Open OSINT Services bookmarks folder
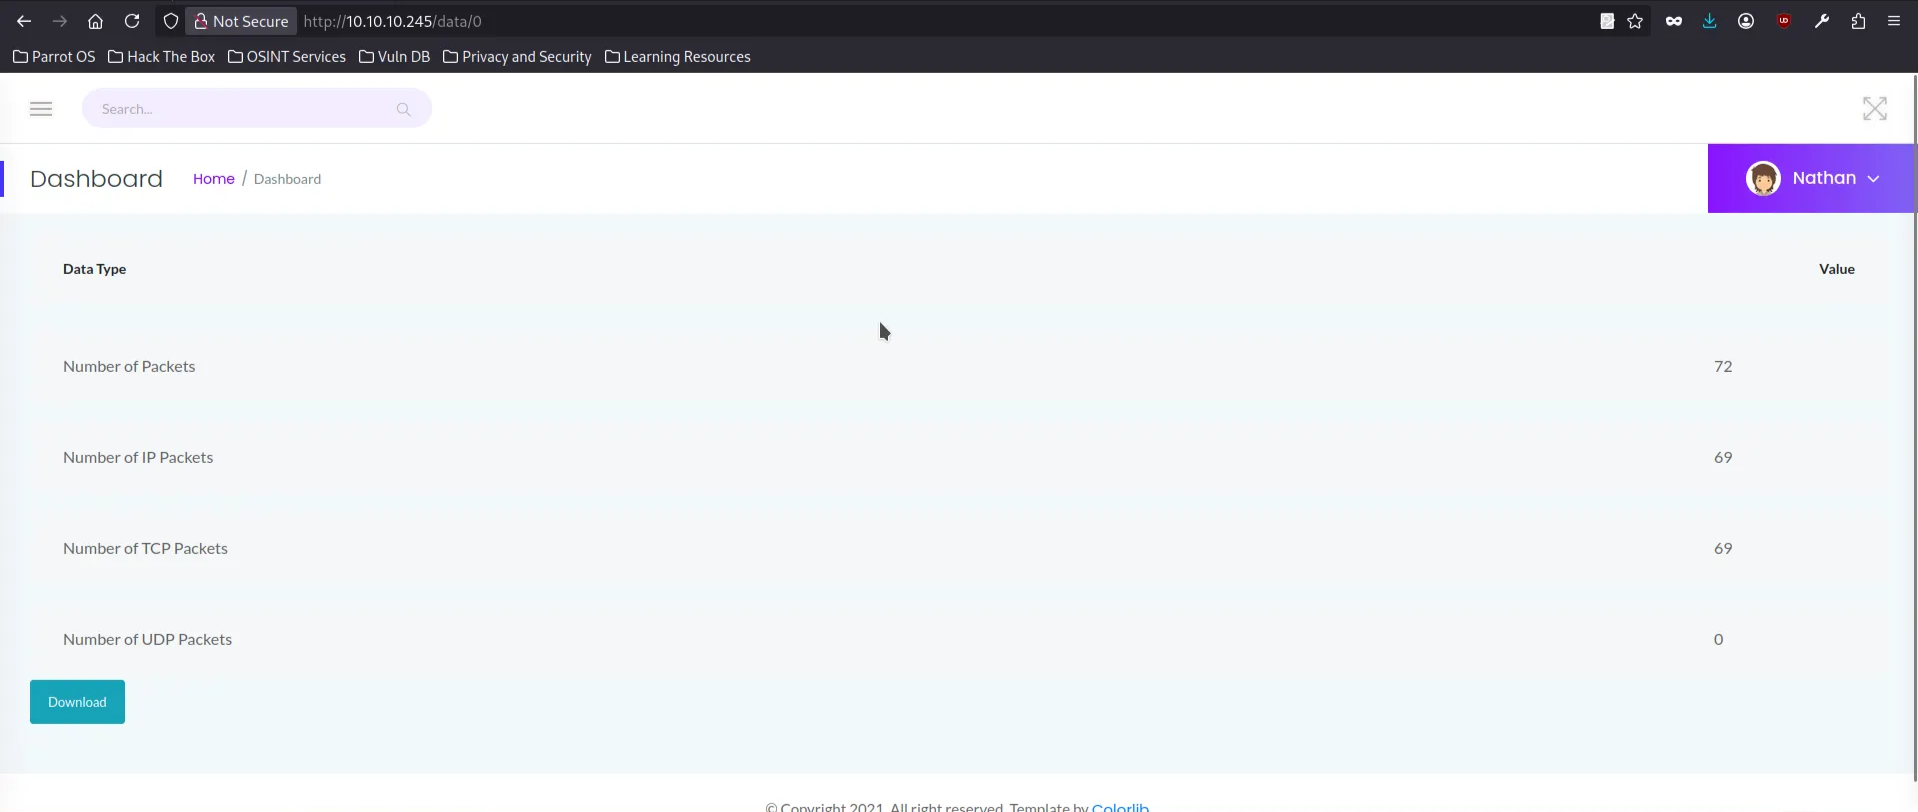 click(x=287, y=57)
